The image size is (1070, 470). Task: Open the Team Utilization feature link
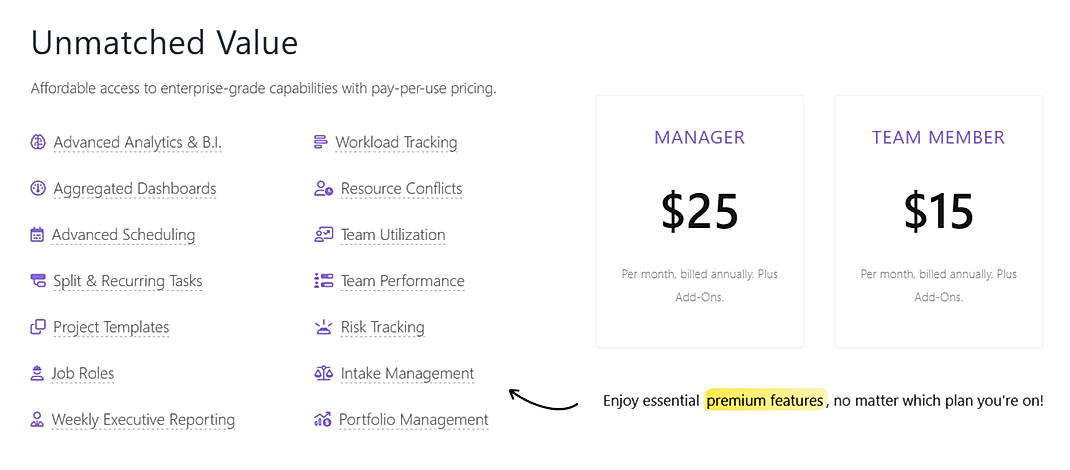point(393,235)
